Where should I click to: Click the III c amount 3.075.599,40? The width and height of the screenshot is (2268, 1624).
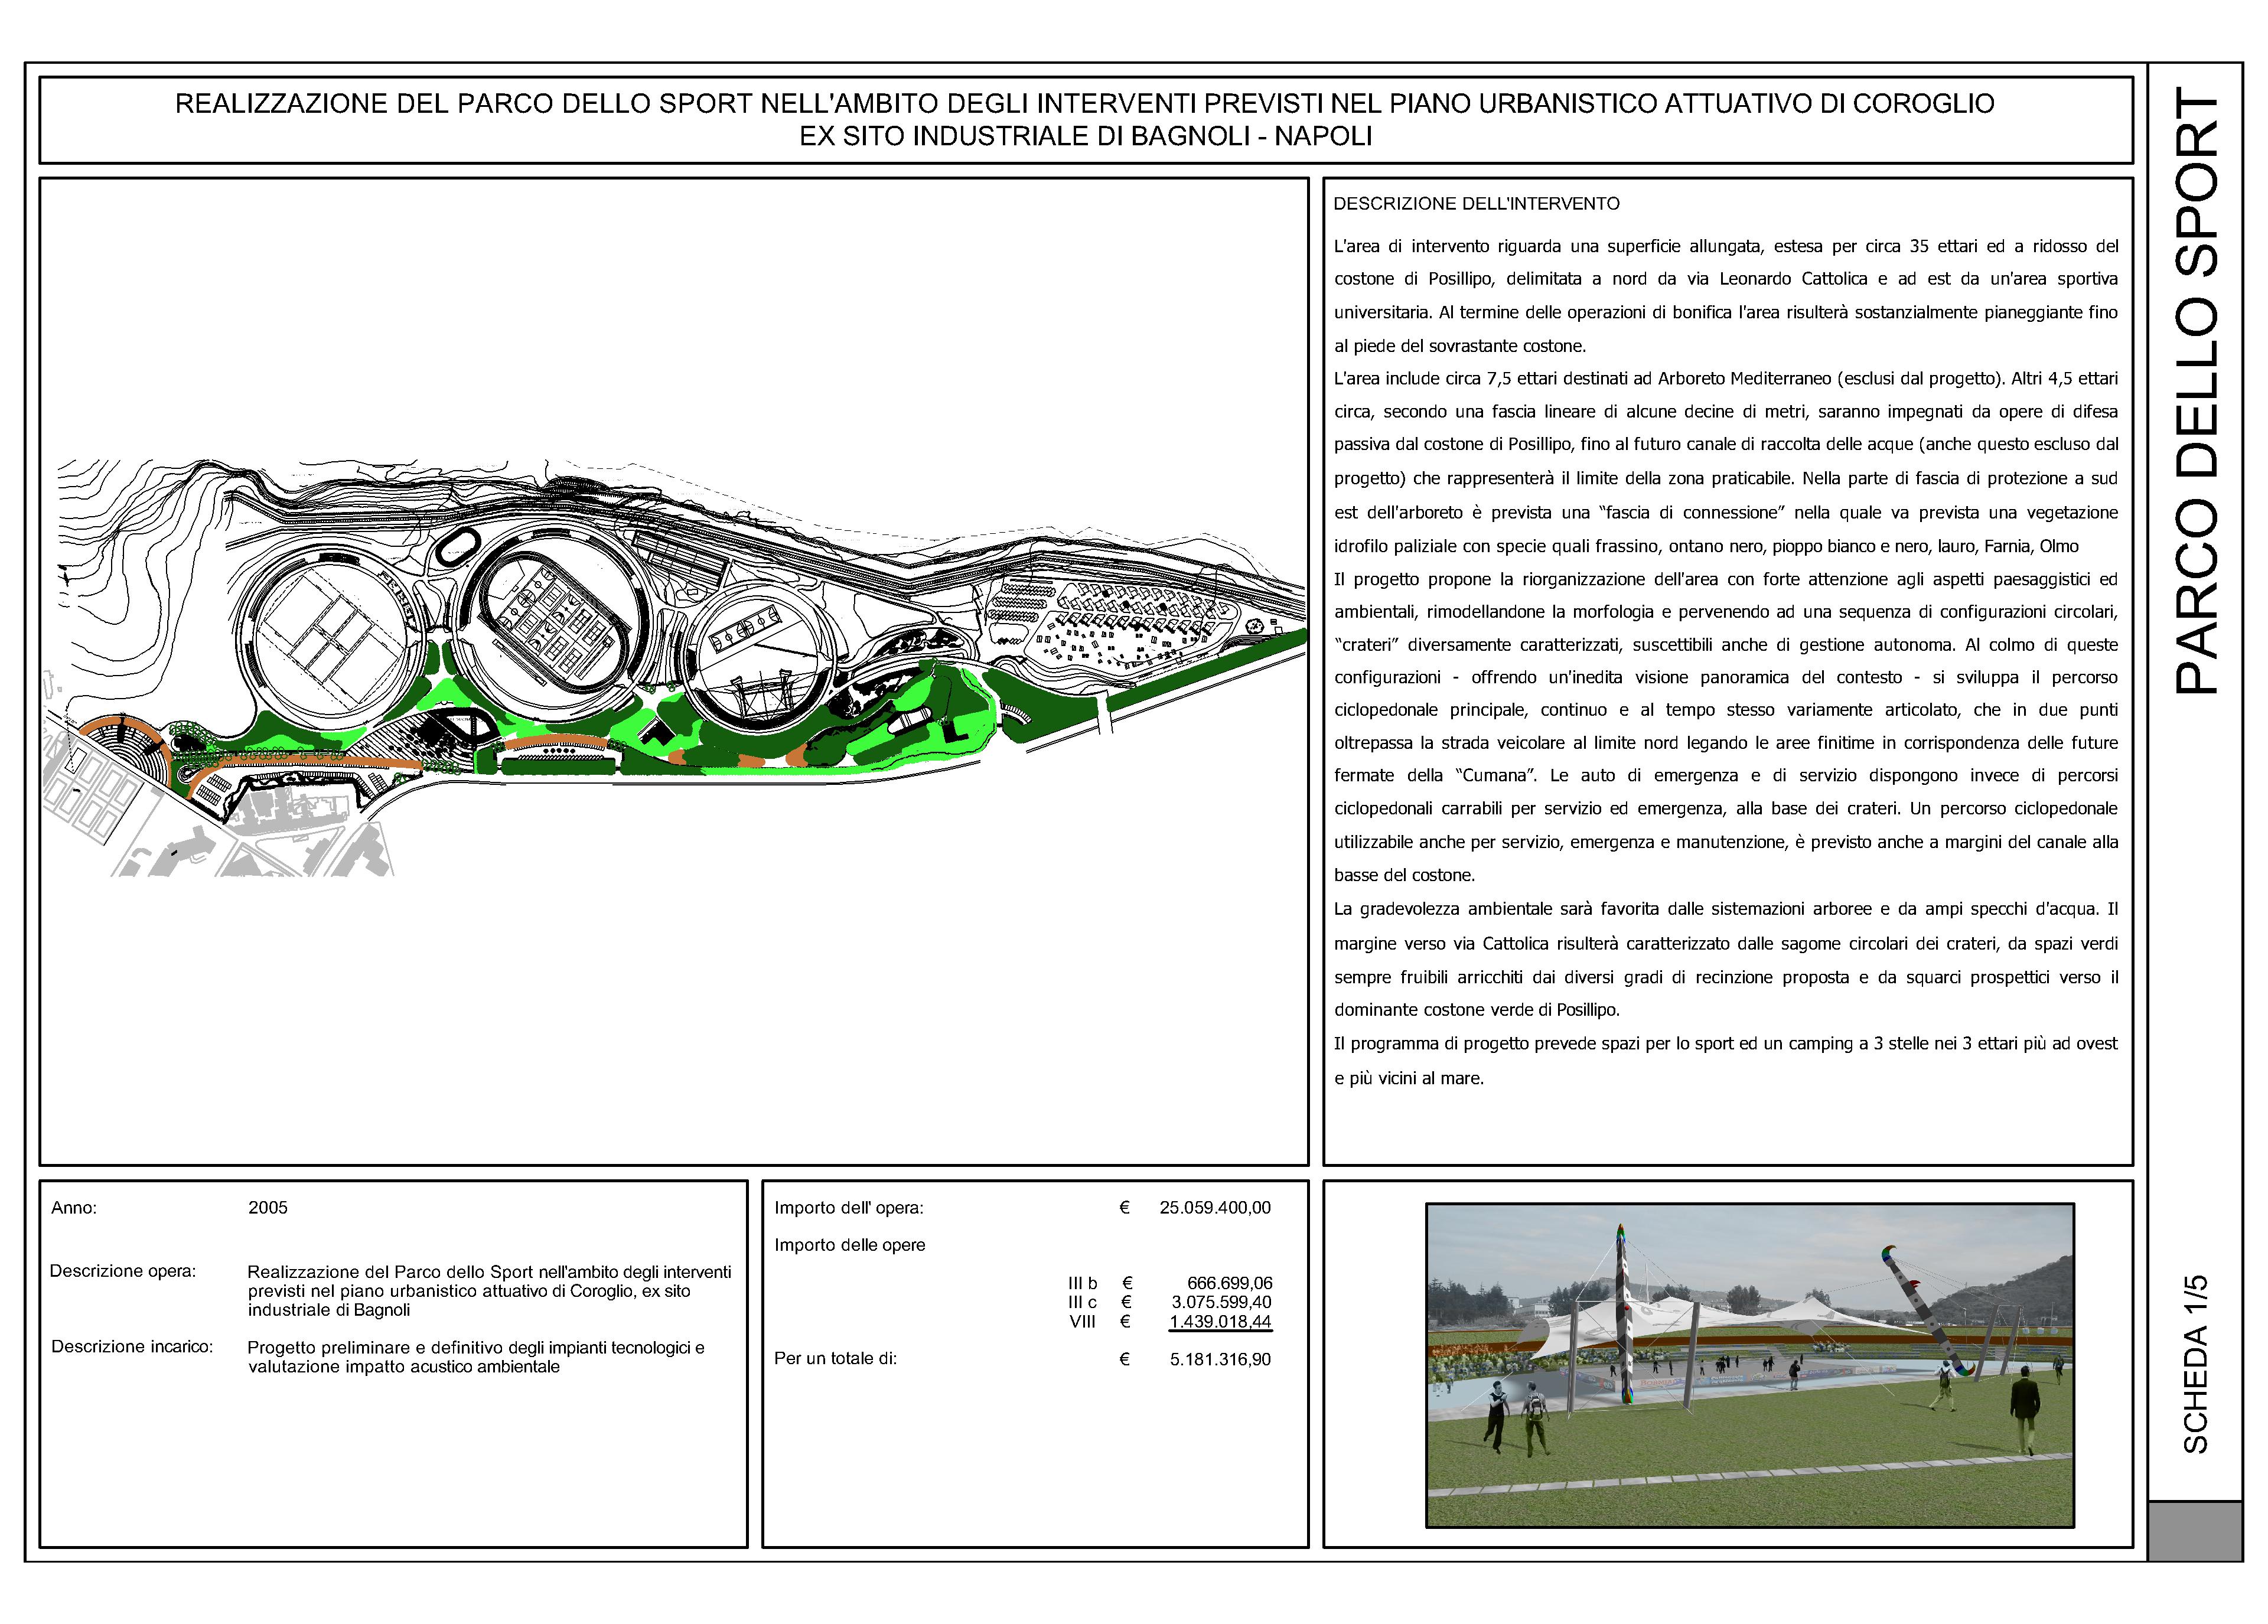1221,1302
